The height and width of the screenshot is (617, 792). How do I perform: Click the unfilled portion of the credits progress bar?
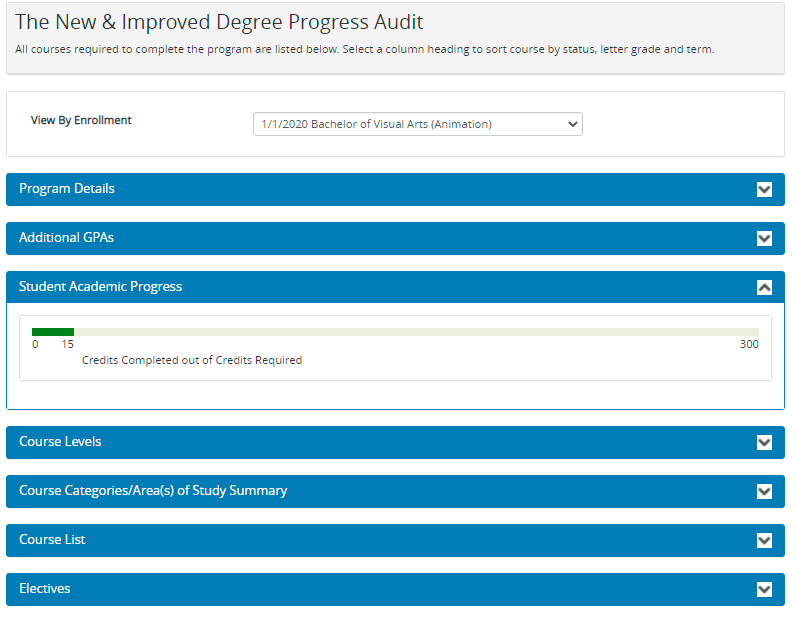coord(416,332)
